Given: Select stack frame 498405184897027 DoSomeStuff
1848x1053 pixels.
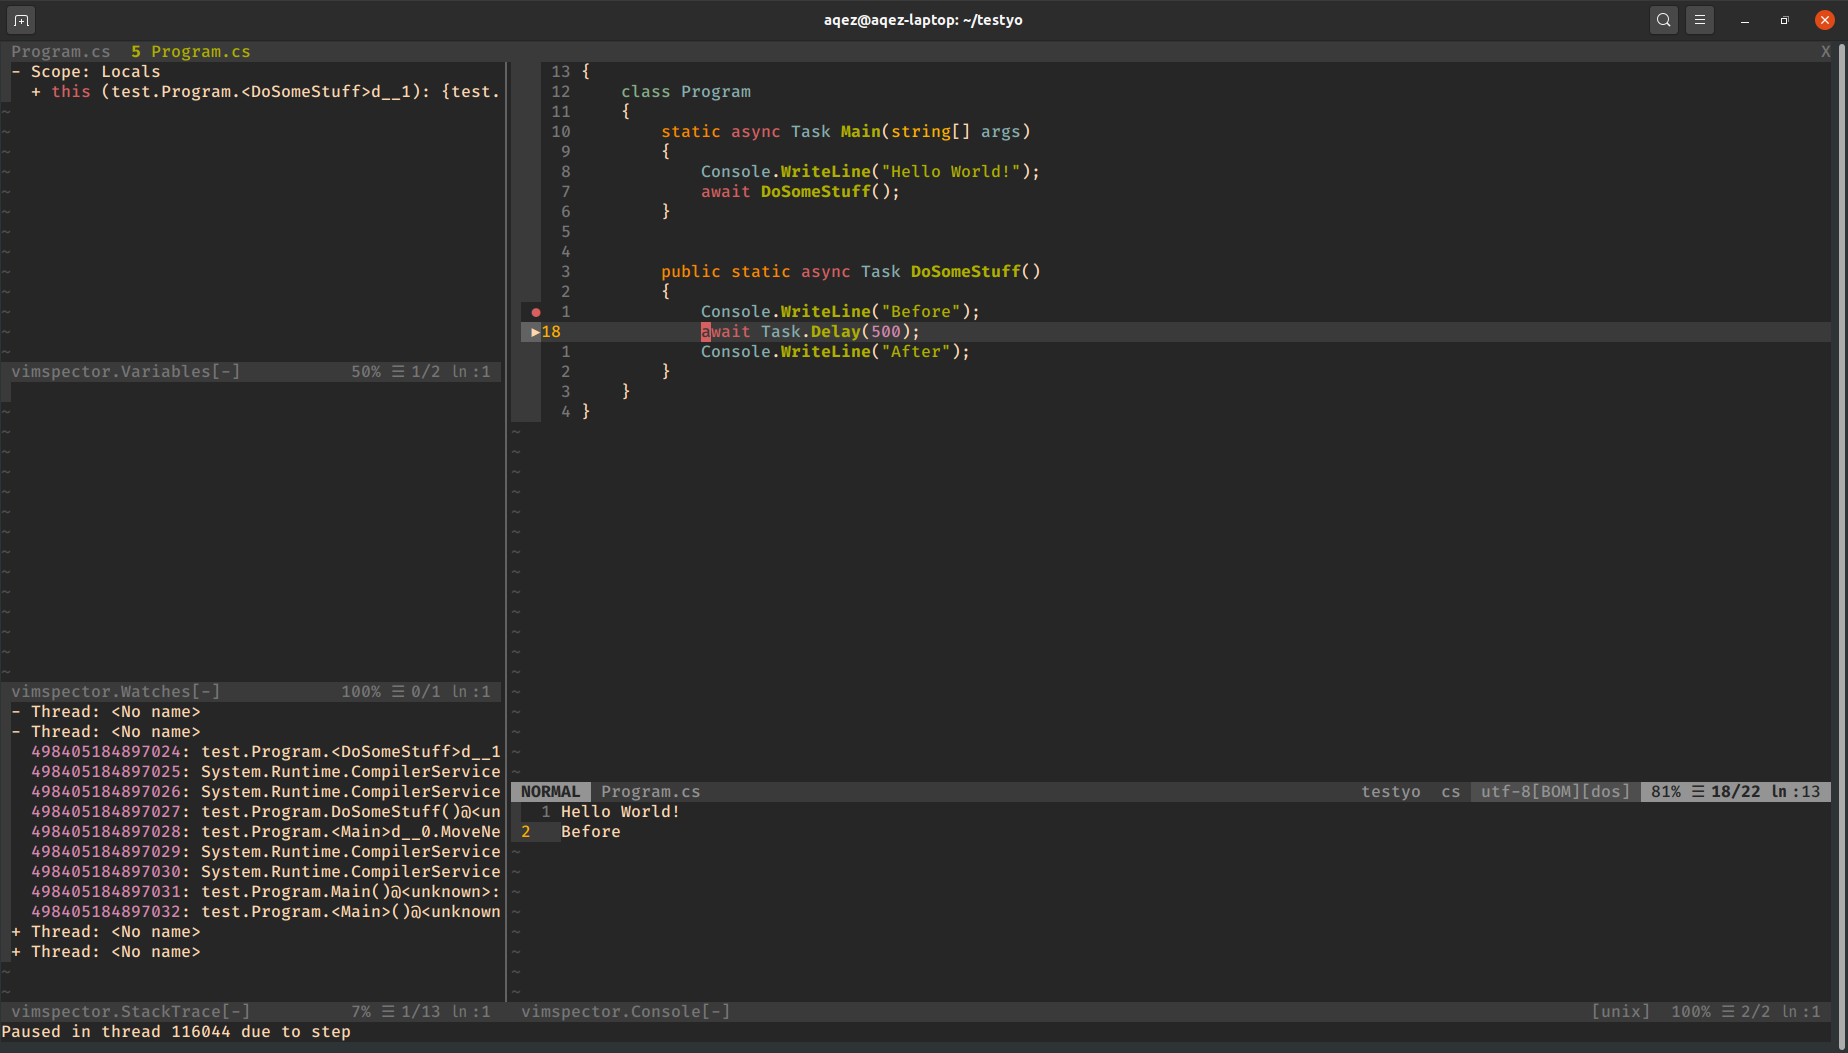Looking at the screenshot, I should click(x=266, y=812).
